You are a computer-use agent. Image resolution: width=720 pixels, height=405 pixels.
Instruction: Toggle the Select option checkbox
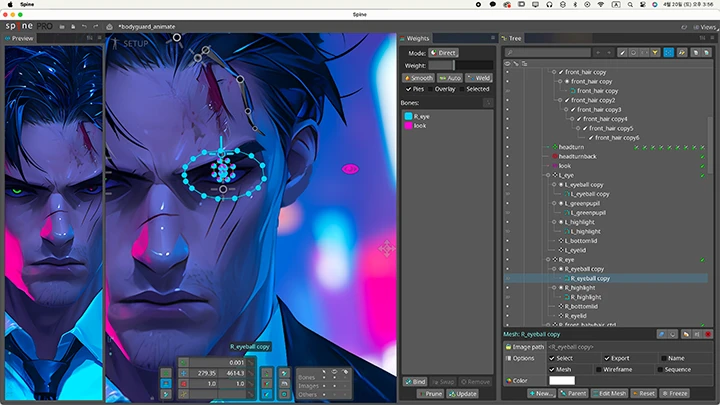[552, 358]
